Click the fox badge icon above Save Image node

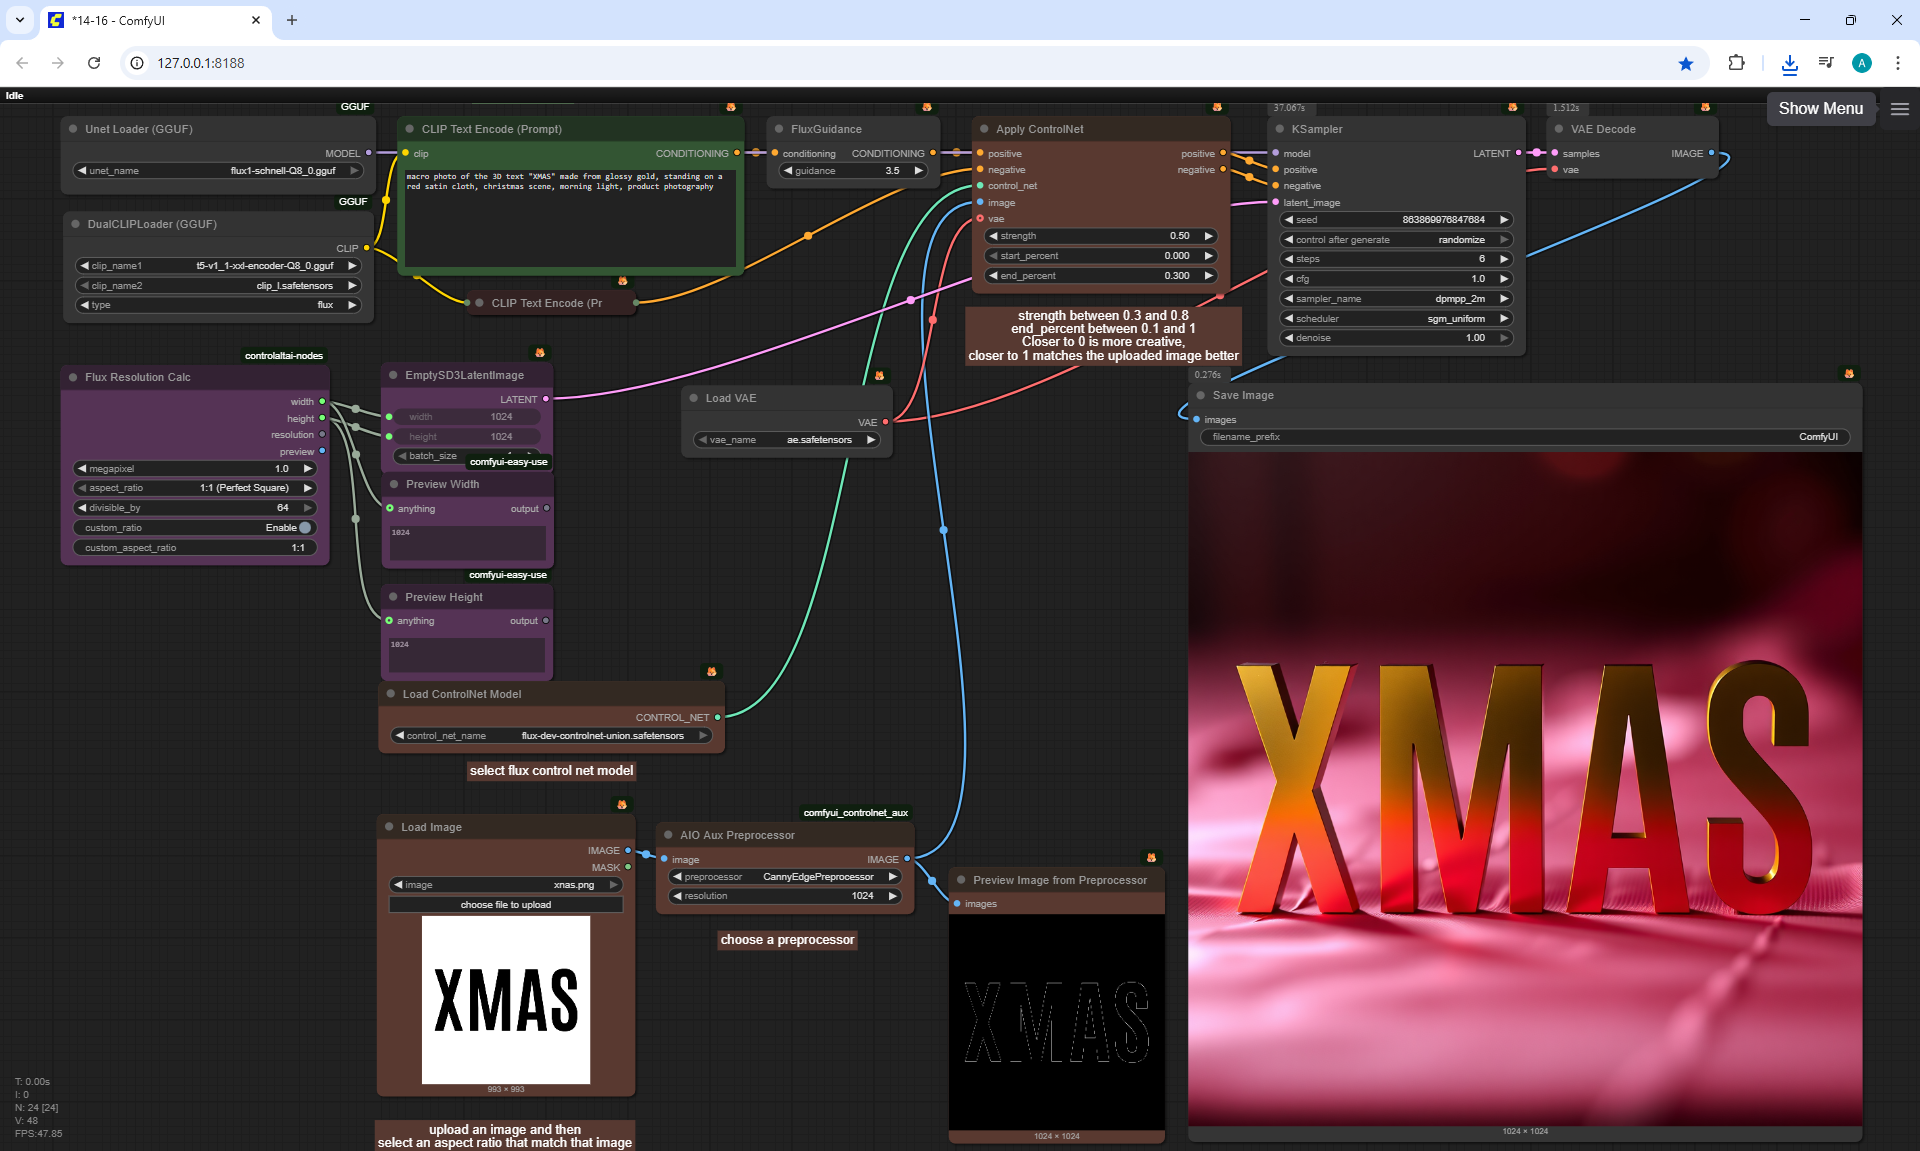coord(1849,374)
